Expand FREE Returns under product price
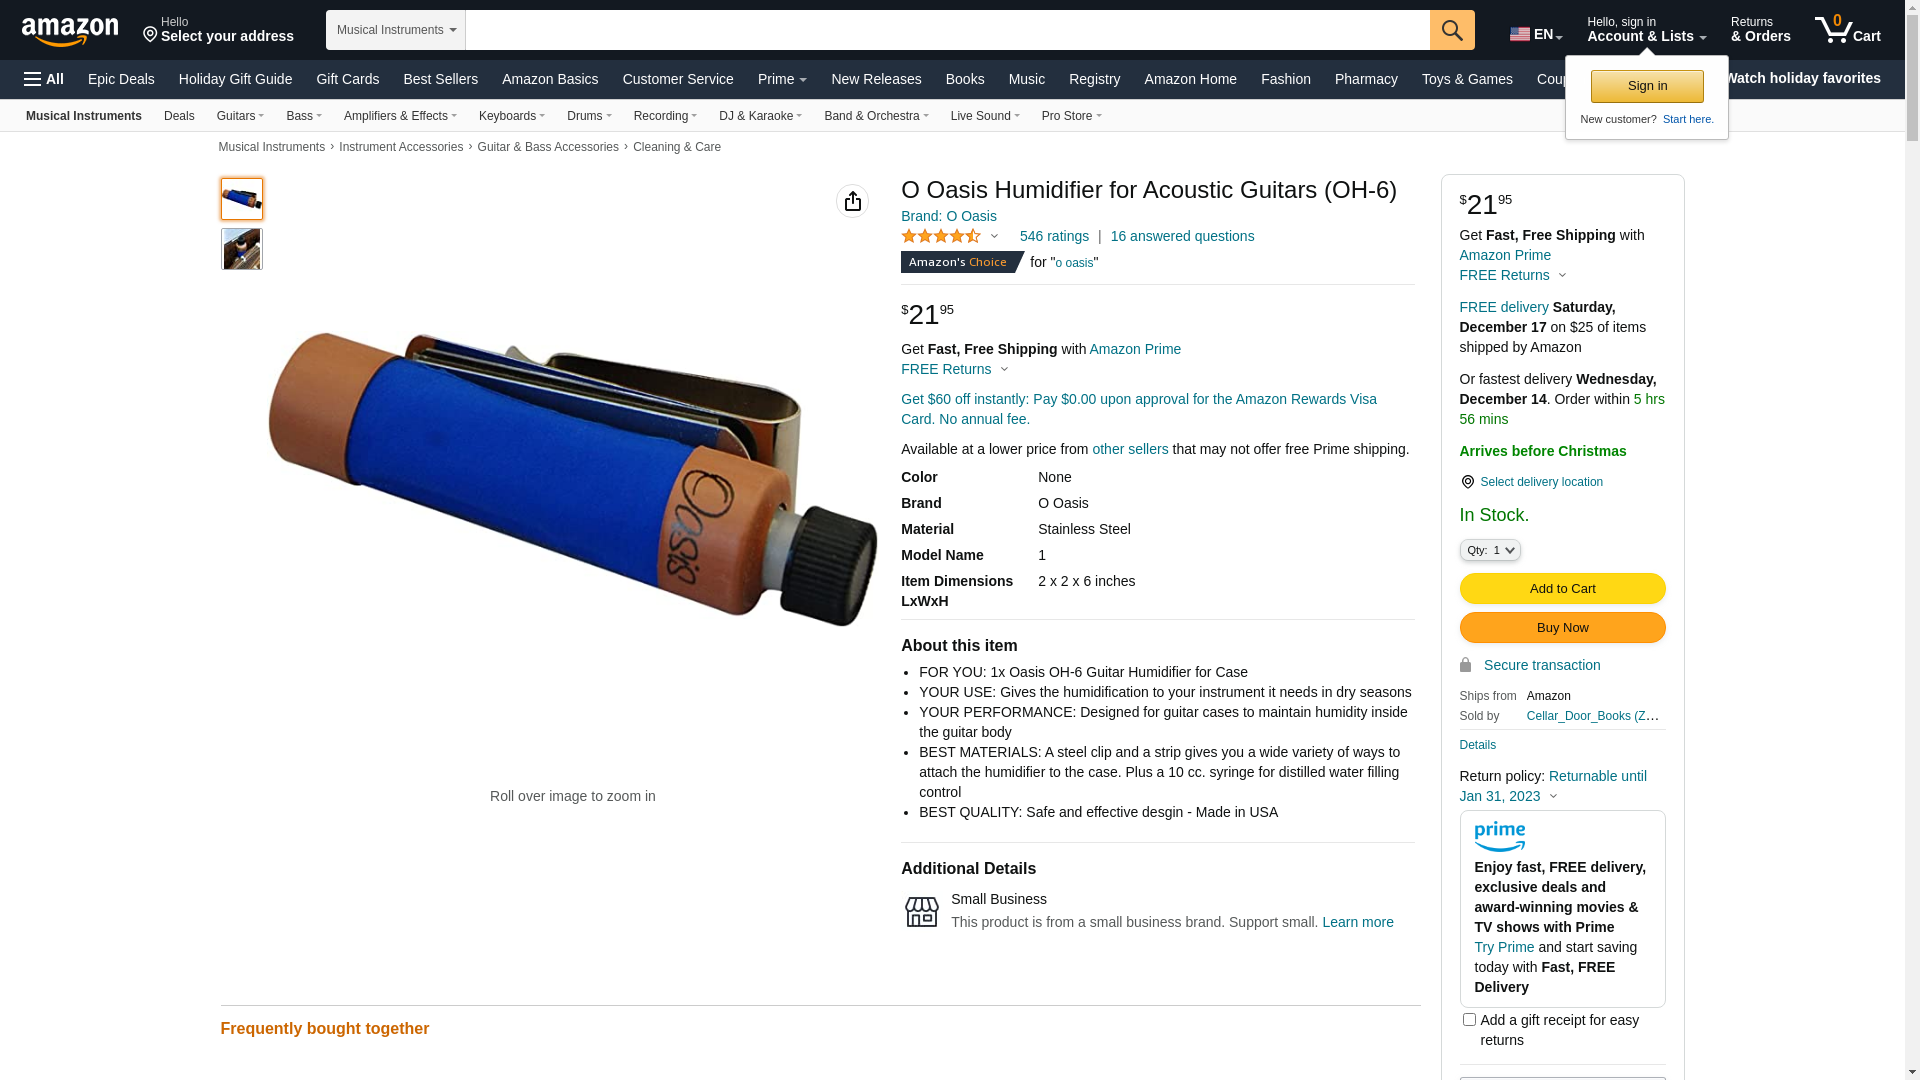The width and height of the screenshot is (1920, 1080). pyautogui.click(x=954, y=369)
